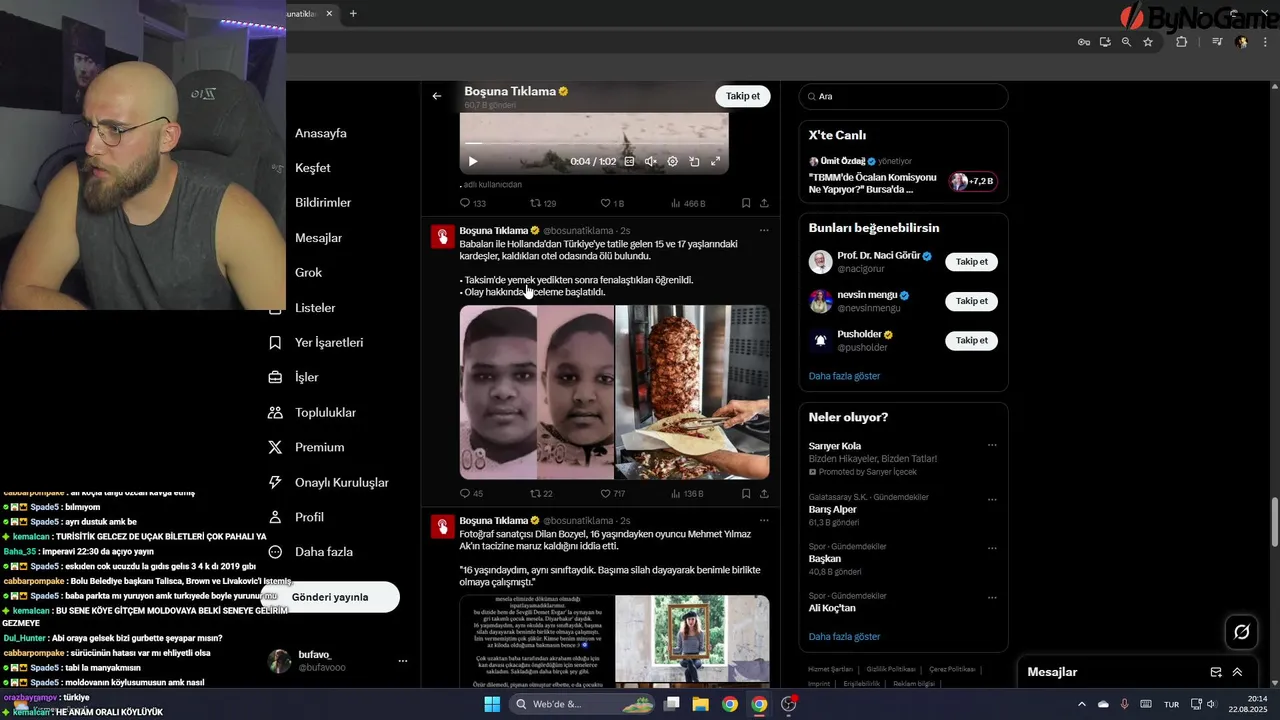Viewport: 1280px width, 720px height.
Task: Open the Ümit Özdağ live broadcast
Action: pos(903,176)
